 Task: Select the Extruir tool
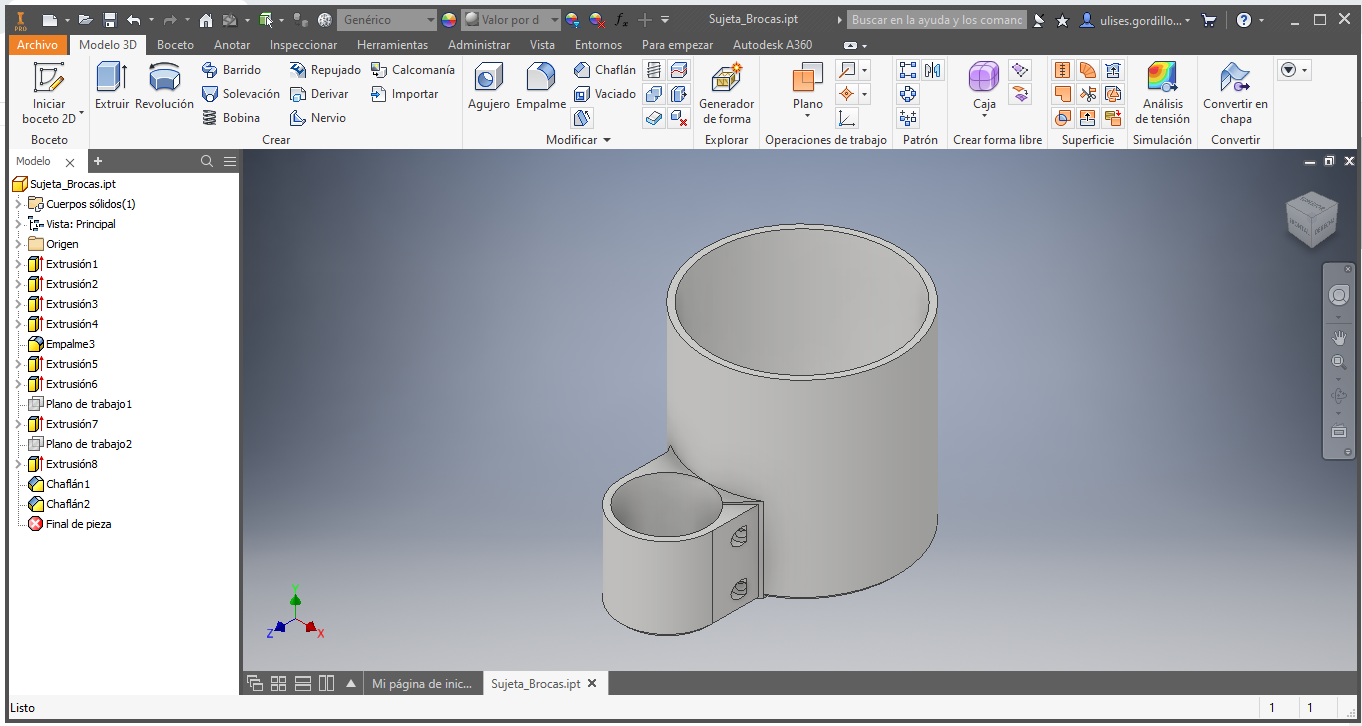point(112,86)
